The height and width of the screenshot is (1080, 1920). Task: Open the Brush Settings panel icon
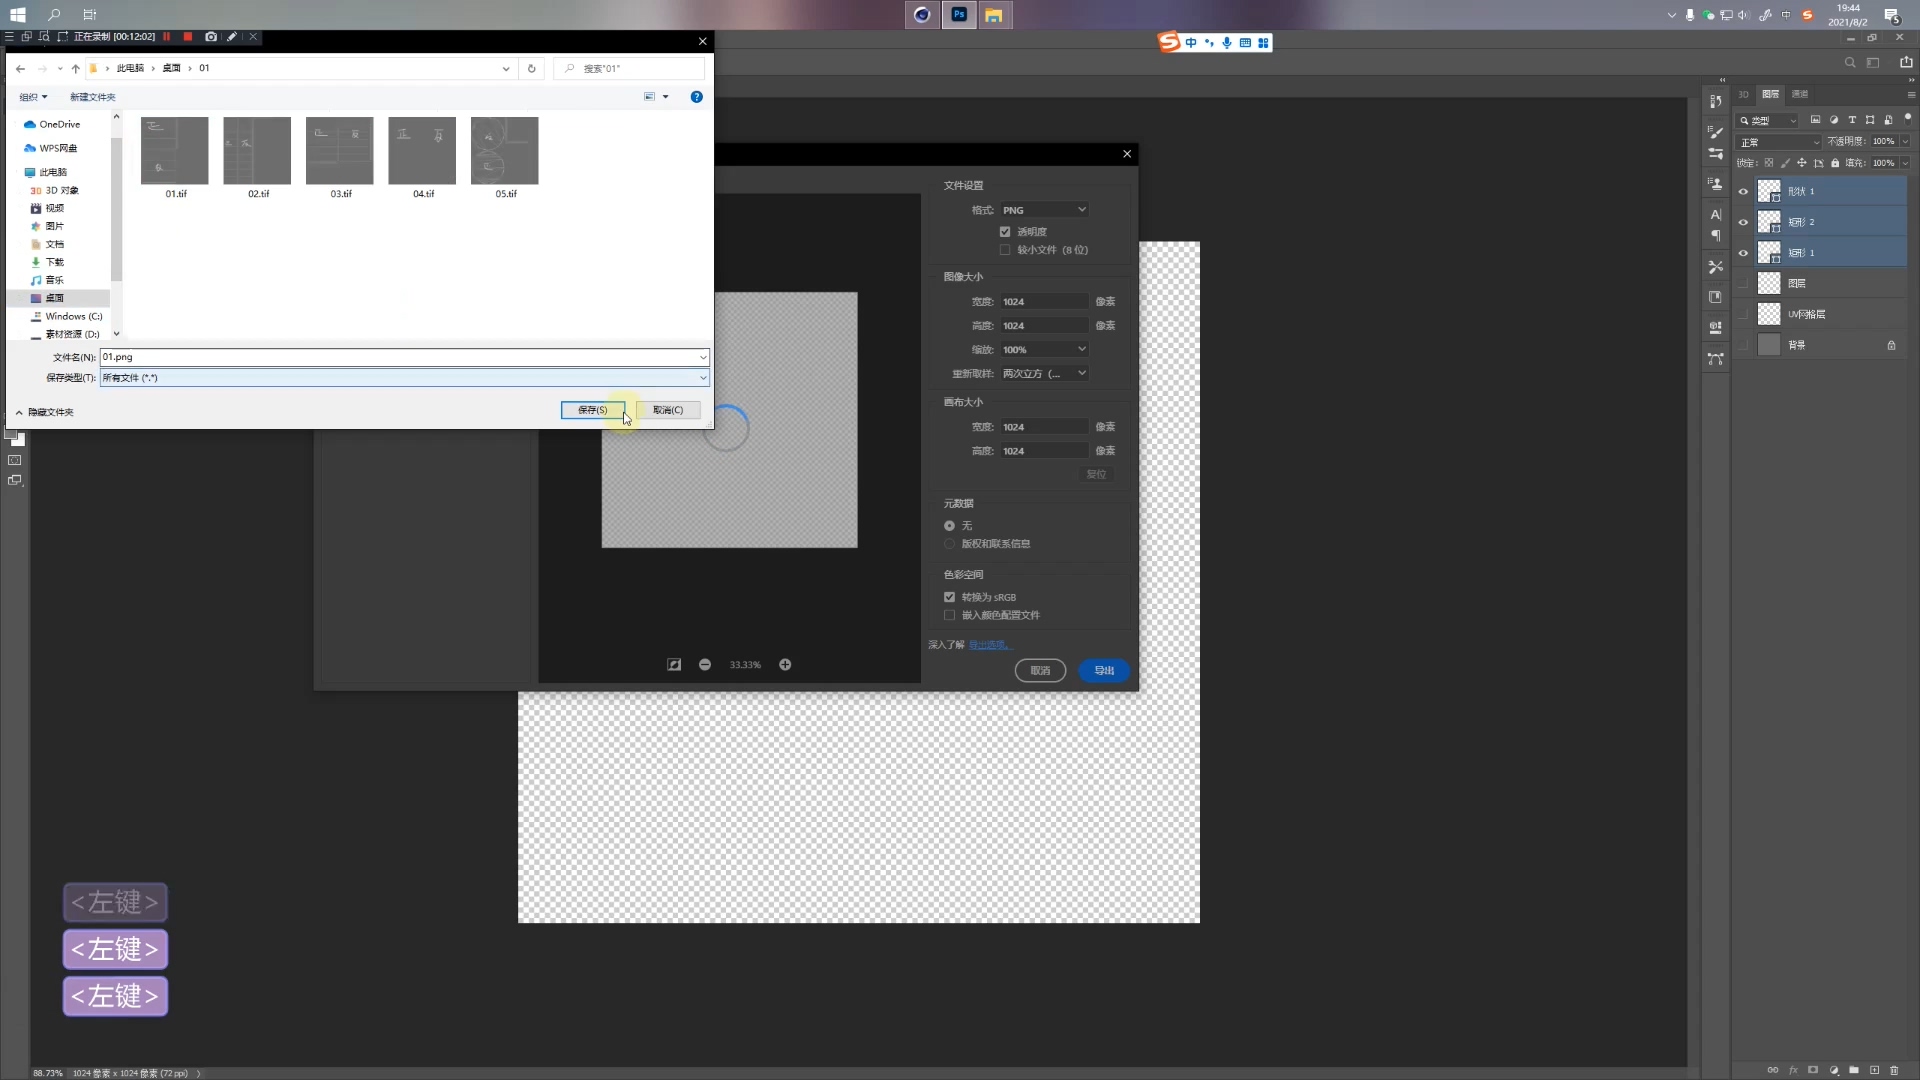1716,132
